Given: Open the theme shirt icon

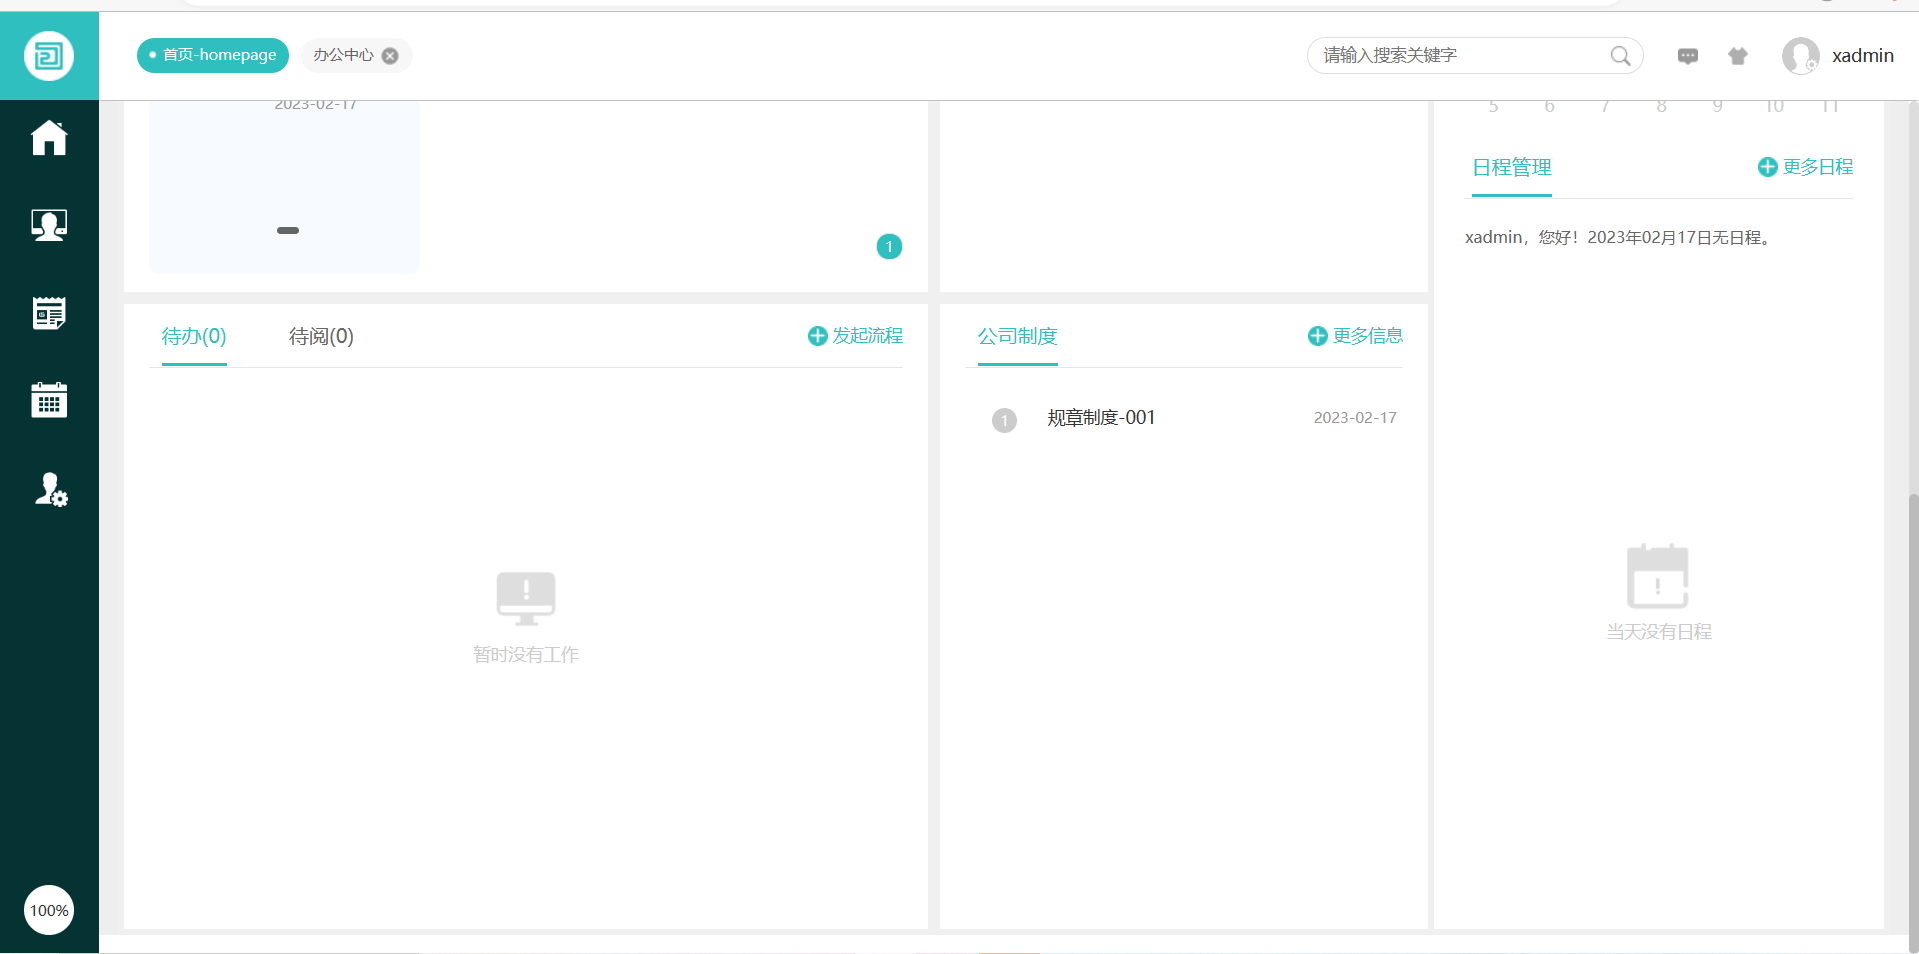Looking at the screenshot, I should click(x=1738, y=56).
